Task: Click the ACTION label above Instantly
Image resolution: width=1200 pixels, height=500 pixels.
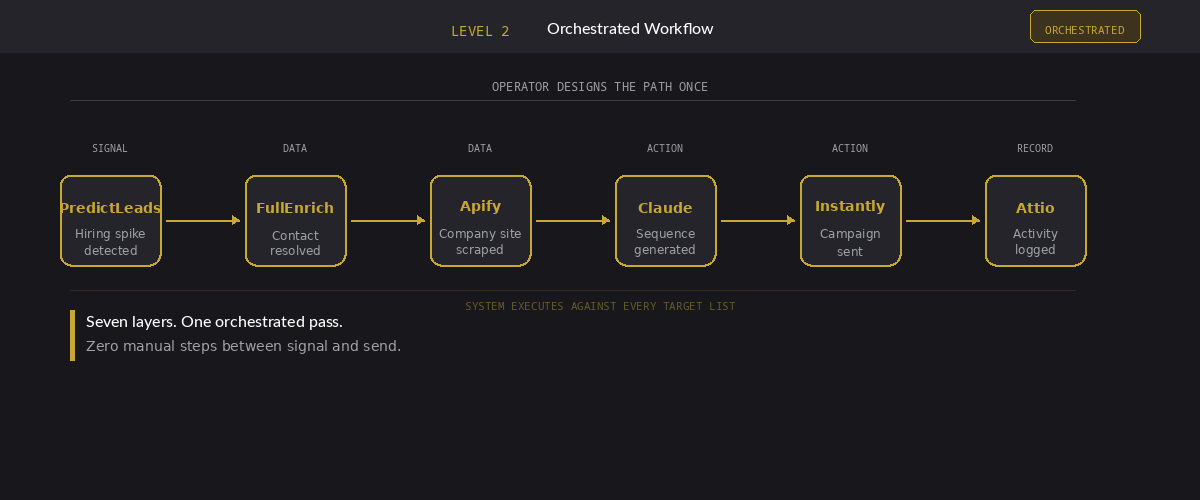Action: 850,148
